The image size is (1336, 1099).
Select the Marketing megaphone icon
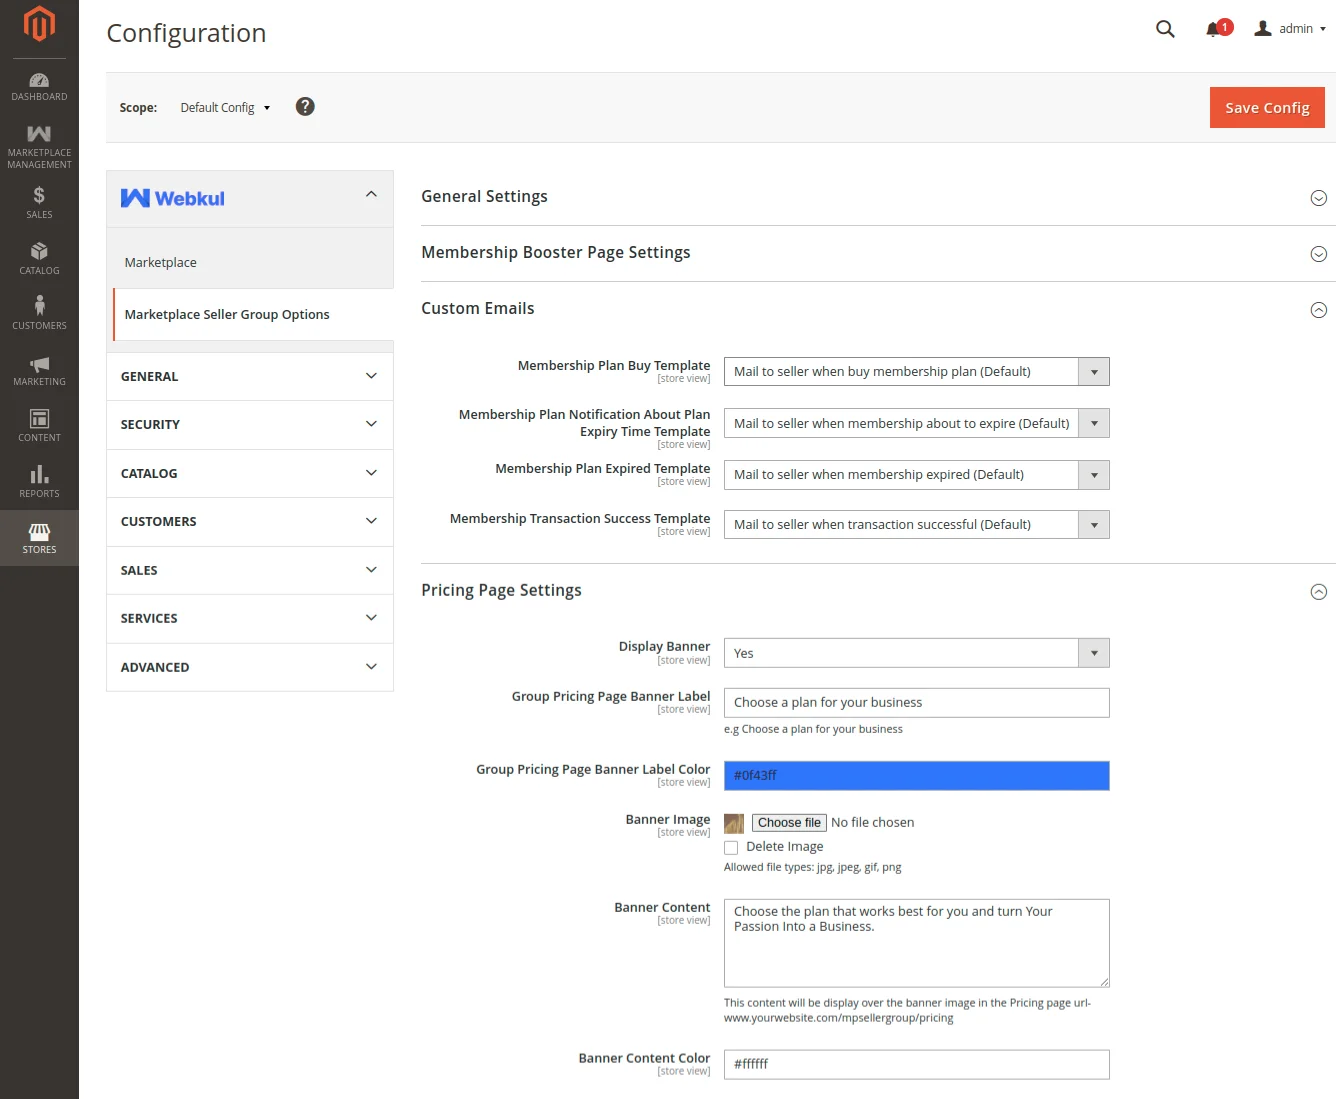pos(39,368)
